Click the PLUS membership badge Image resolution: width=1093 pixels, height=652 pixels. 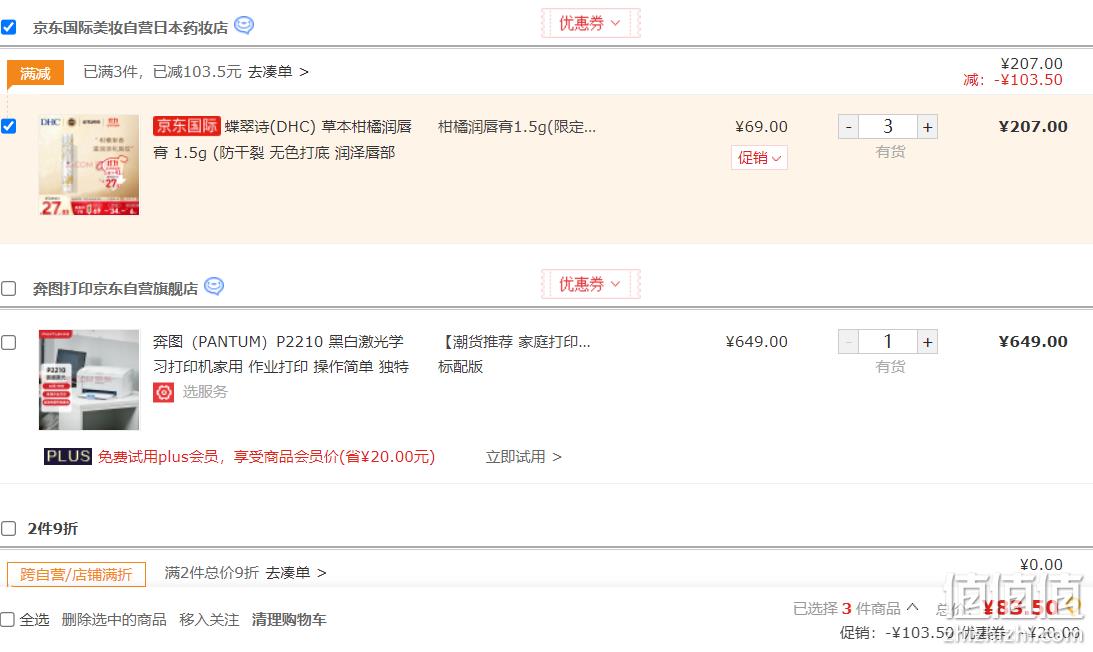[68, 456]
